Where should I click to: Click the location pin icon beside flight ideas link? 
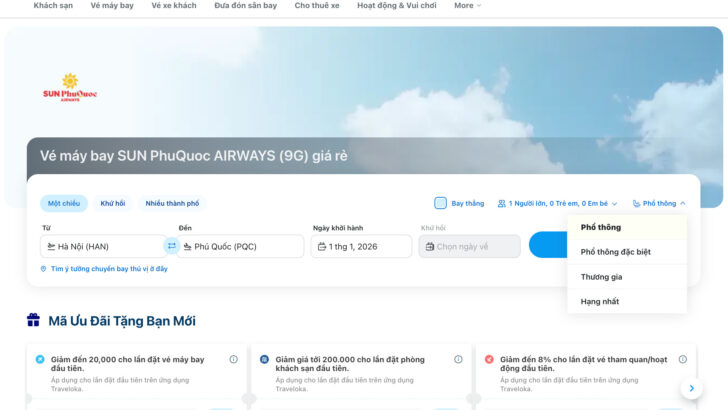pos(43,269)
